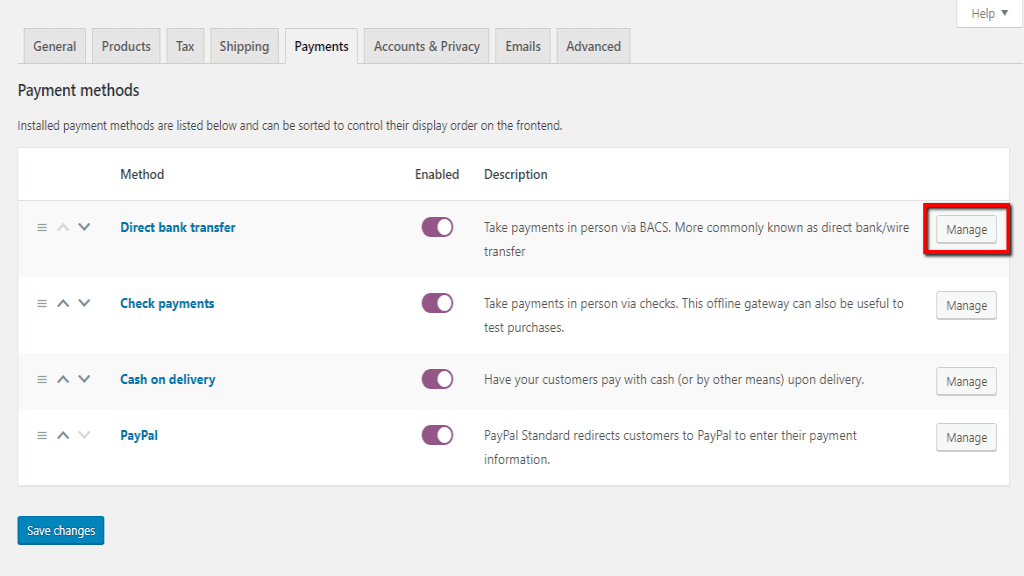Disable the Direct bank transfer toggle
The height and width of the screenshot is (576, 1024).
(x=437, y=228)
